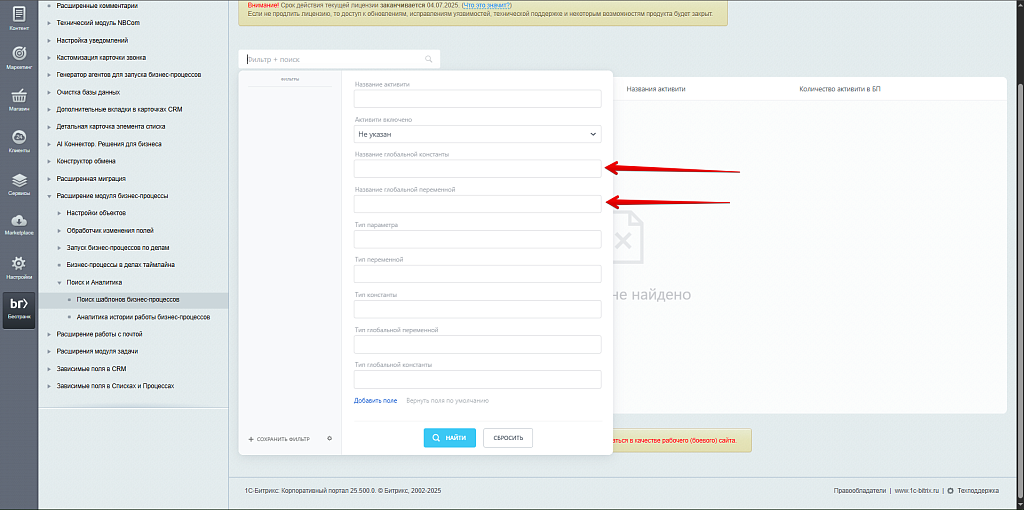Open Дополнительные вкладки в карточках CRM
Screen dimensions: 1024x510
coord(120,109)
